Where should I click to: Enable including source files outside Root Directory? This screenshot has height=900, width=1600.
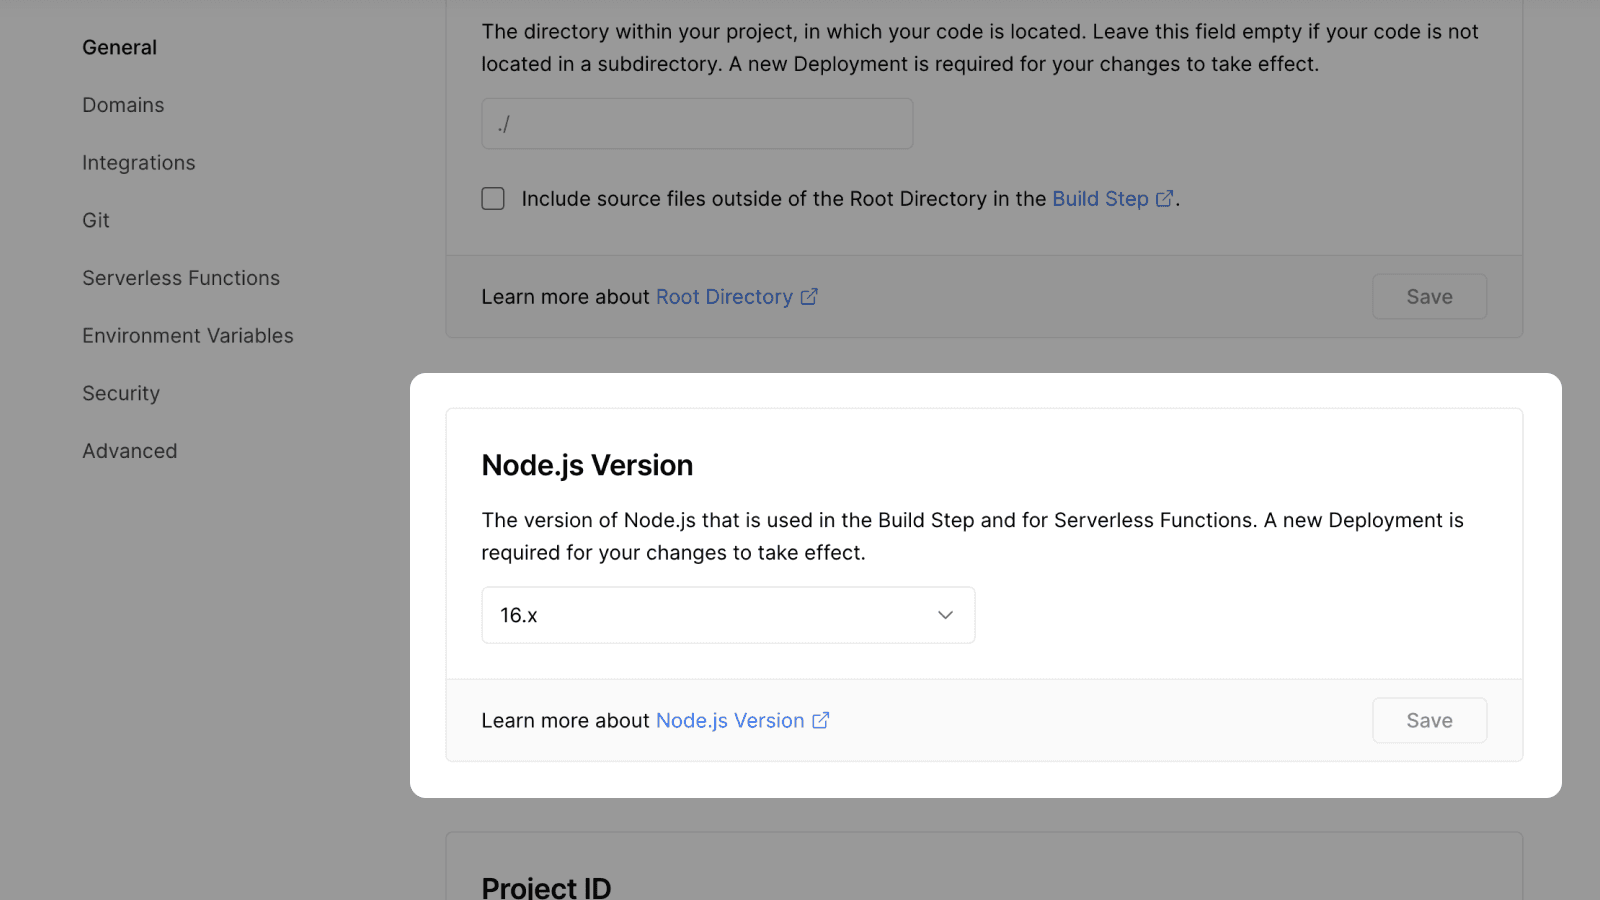[x=493, y=198]
